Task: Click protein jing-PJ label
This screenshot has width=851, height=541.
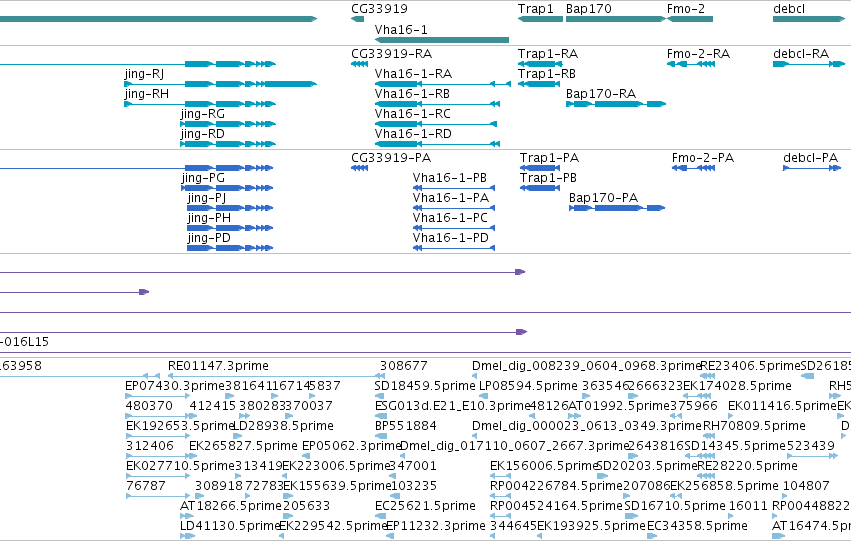Action: pos(207,198)
